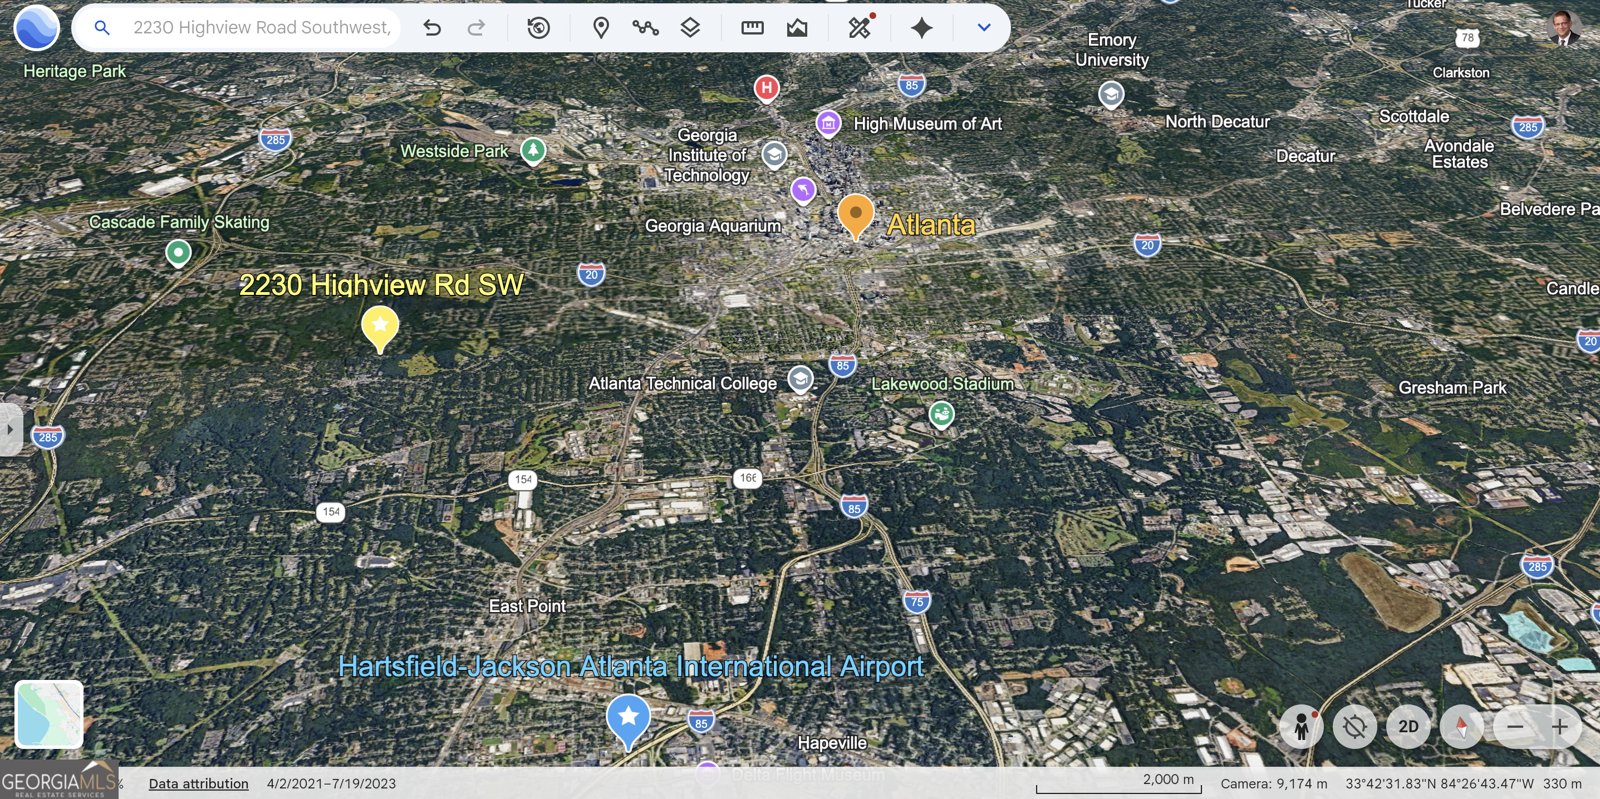Viewport: 1600px width, 799px height.
Task: Expand the collapsed left side panel
Action: (10, 429)
